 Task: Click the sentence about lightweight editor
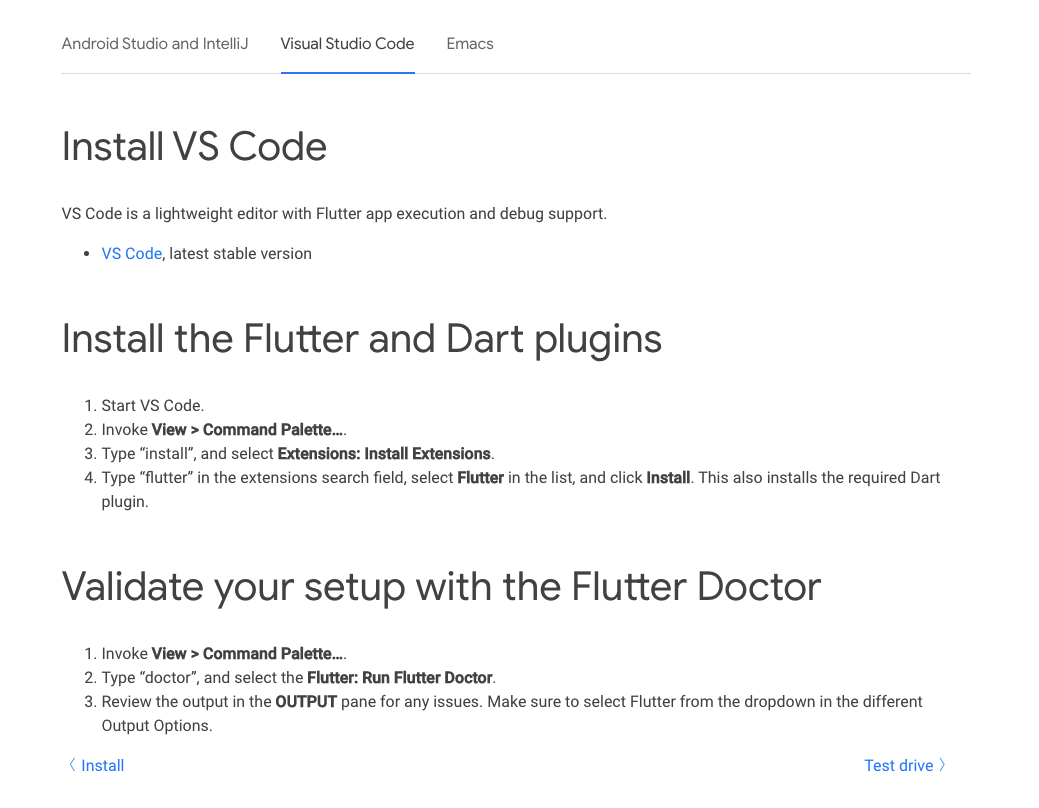point(334,213)
